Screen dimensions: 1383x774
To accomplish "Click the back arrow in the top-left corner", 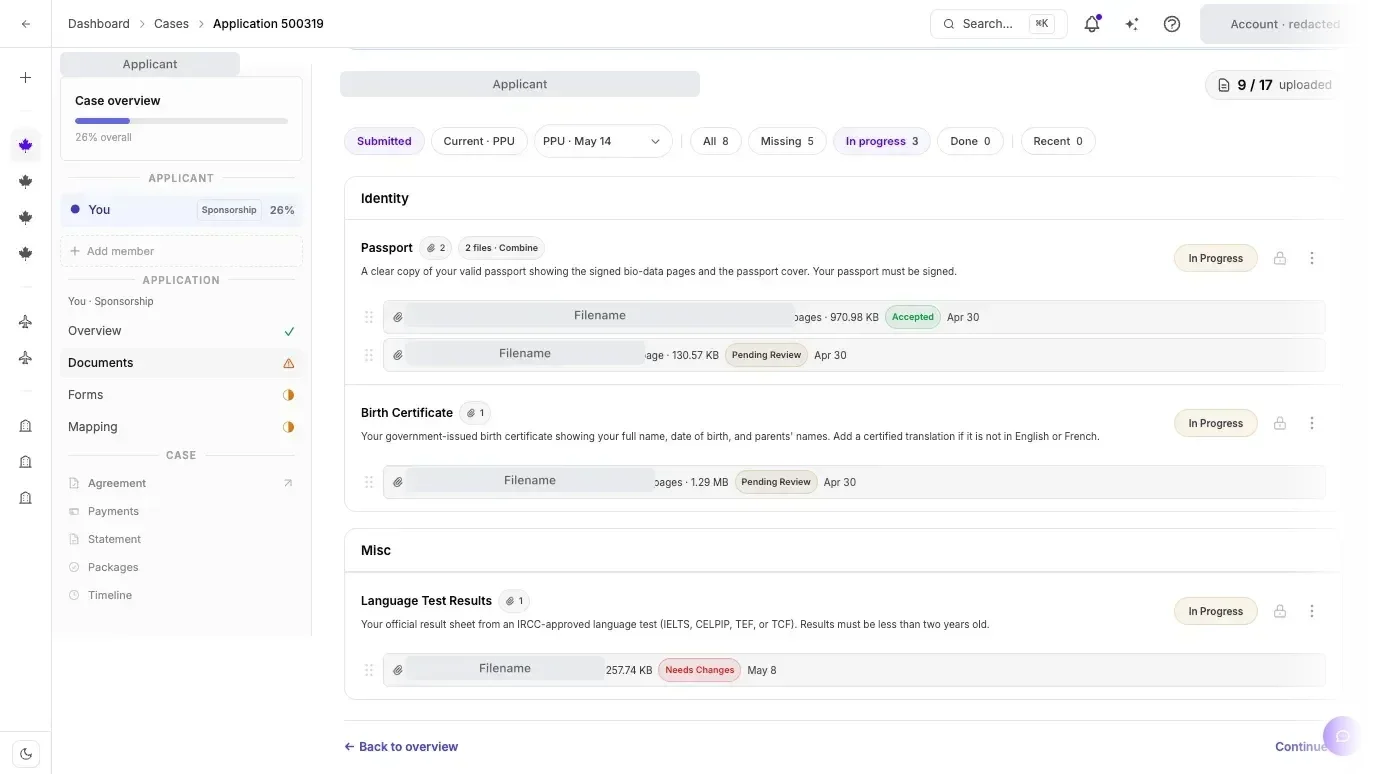I will 26,24.
